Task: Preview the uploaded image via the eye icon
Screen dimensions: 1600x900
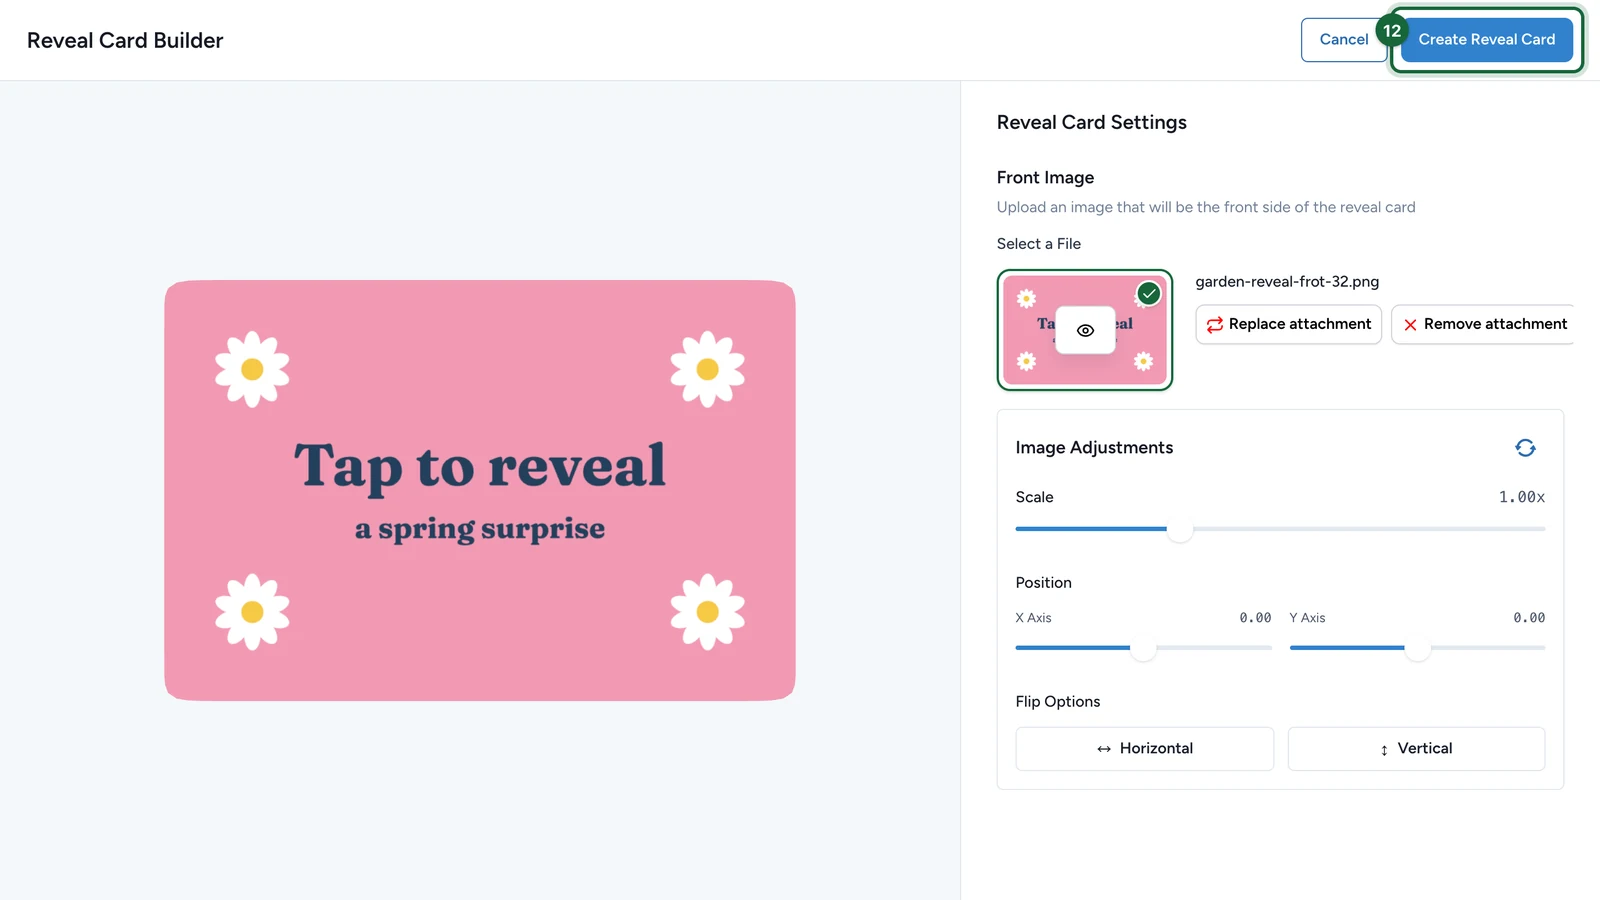Action: 1085,330
